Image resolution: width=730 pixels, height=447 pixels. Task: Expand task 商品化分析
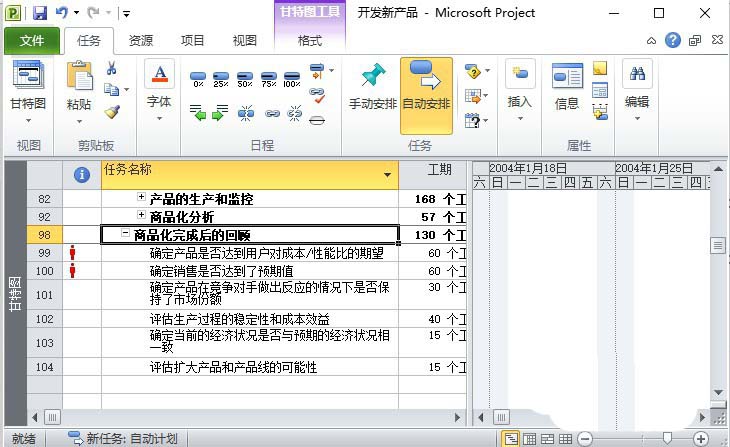point(141,215)
